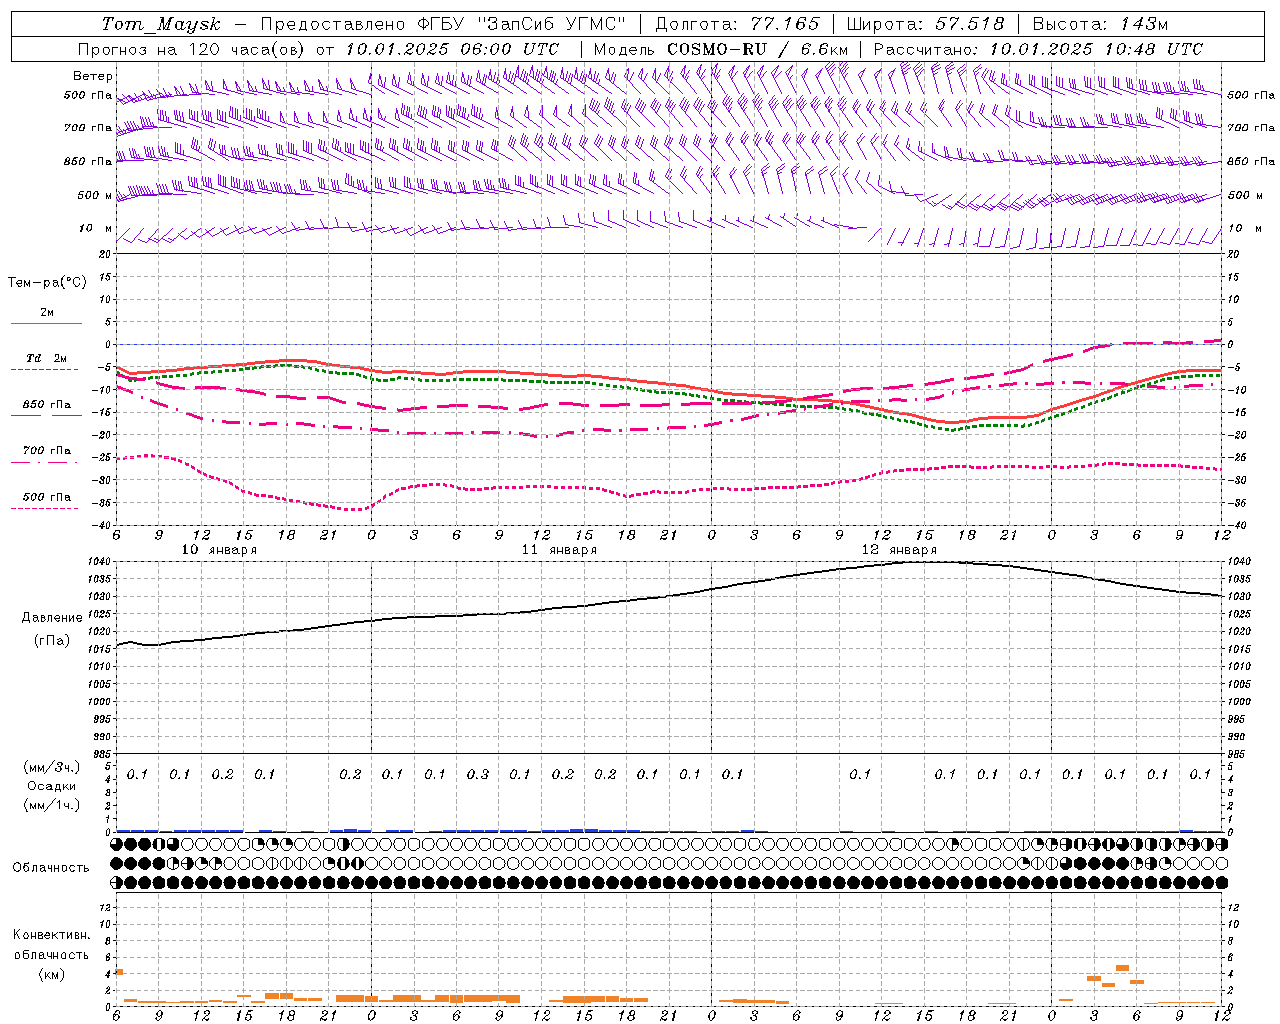Click the Тем-ра(°C) temperature panel label
Screen dimensions: 1280x1024
[47, 282]
